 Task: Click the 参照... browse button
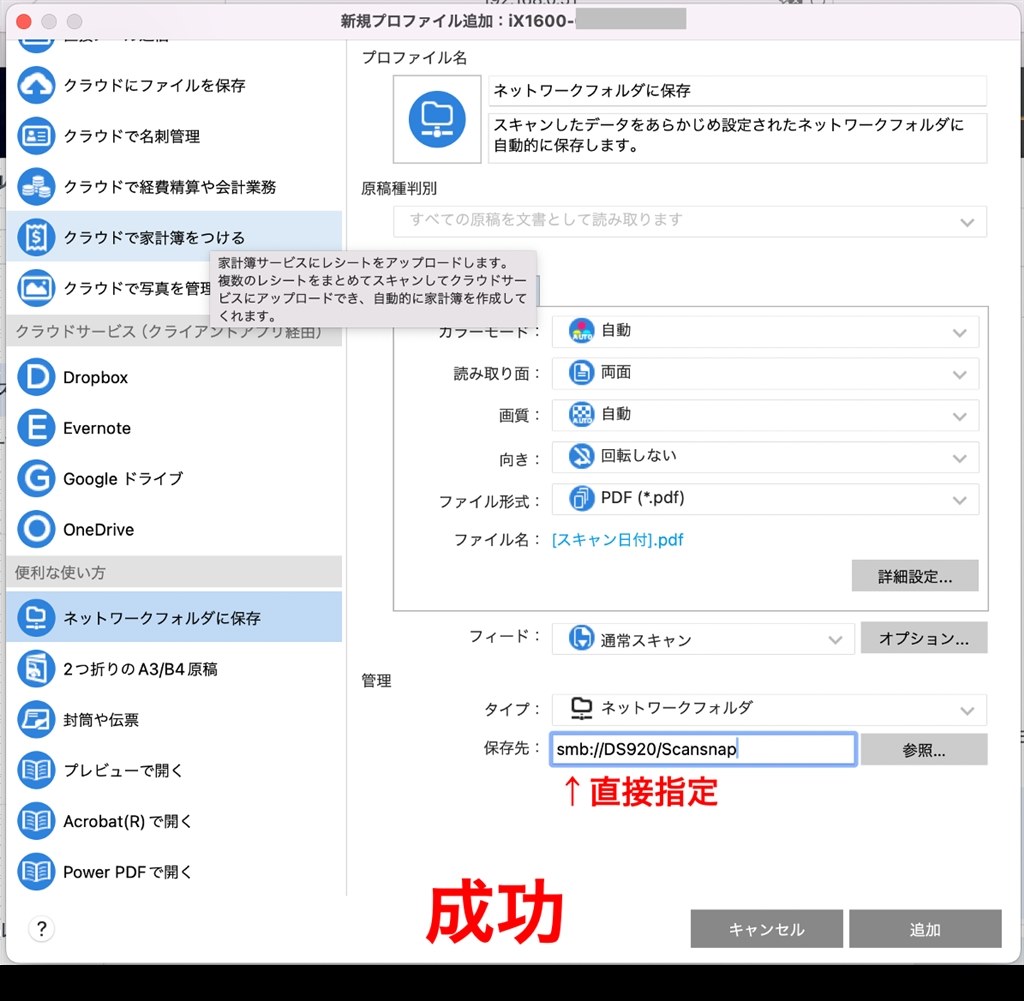click(923, 750)
